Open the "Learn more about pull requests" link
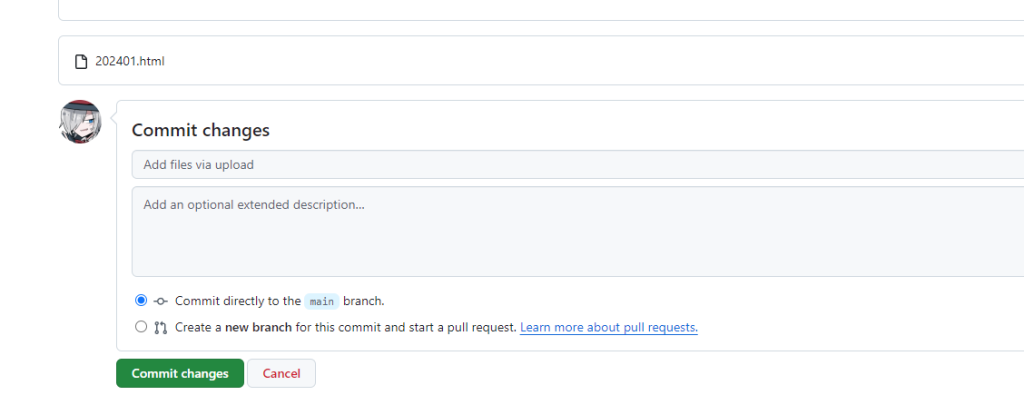 point(608,327)
